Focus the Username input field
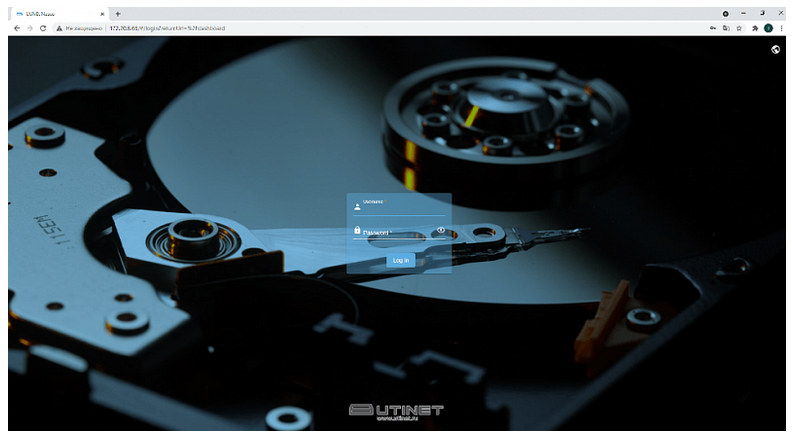 click(x=403, y=209)
